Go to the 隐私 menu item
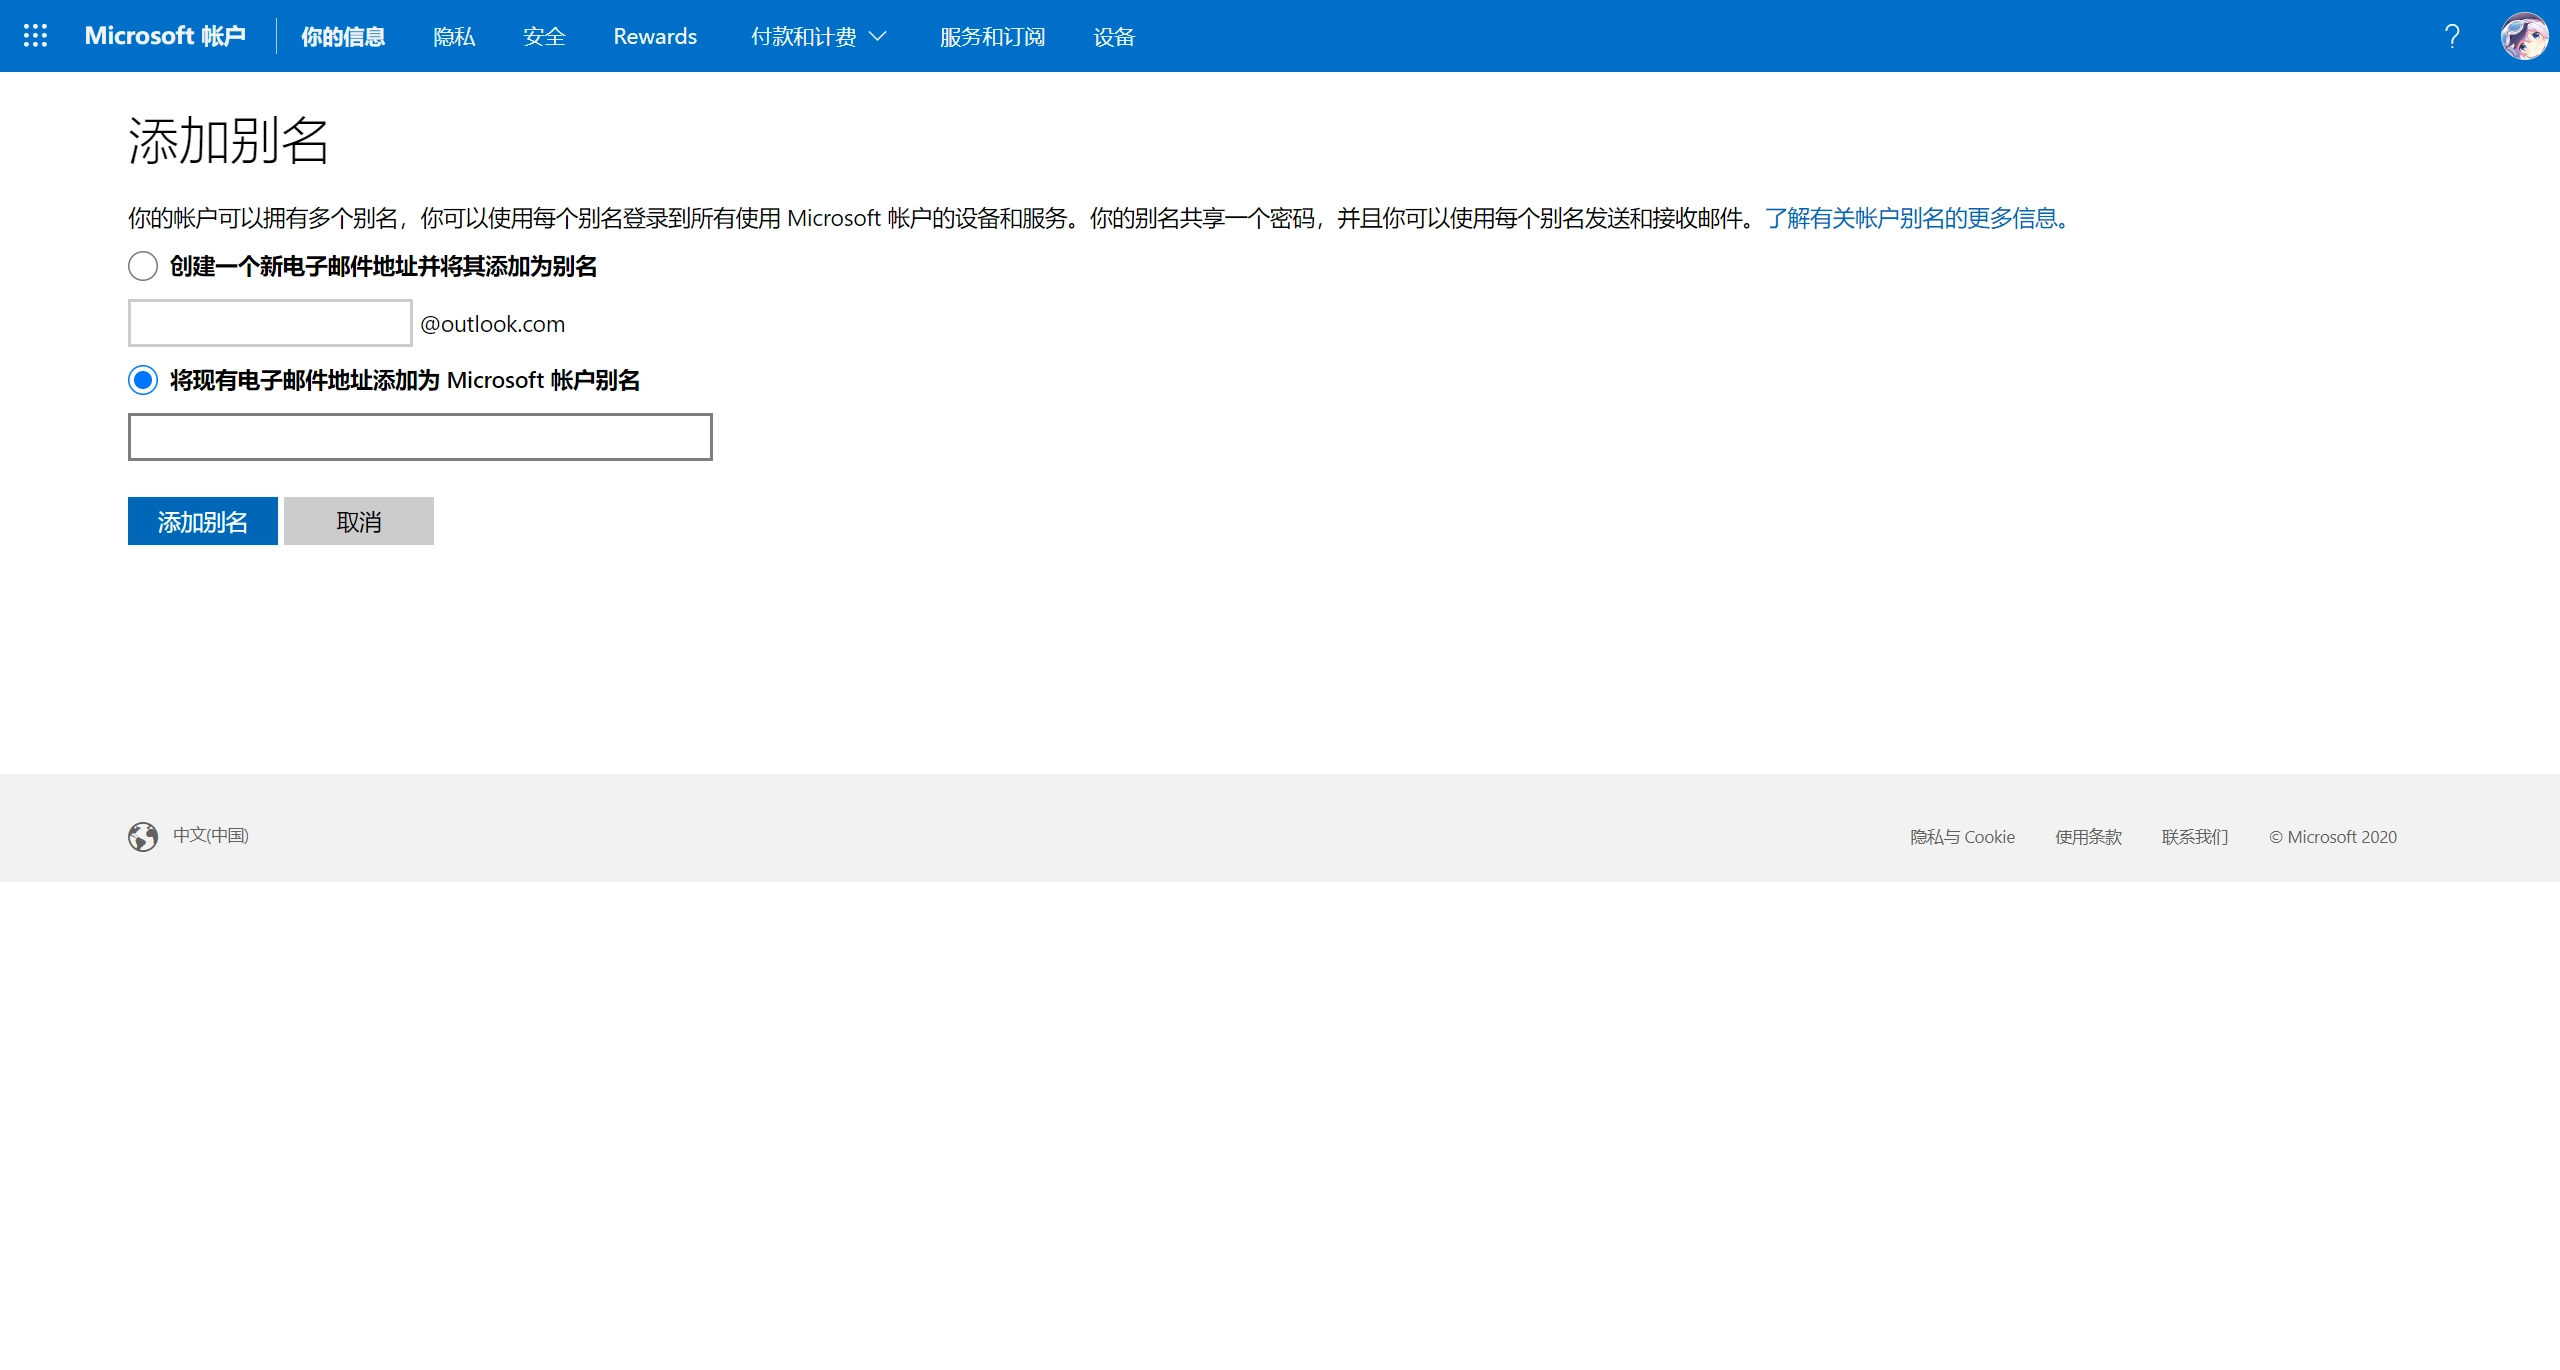 point(454,37)
